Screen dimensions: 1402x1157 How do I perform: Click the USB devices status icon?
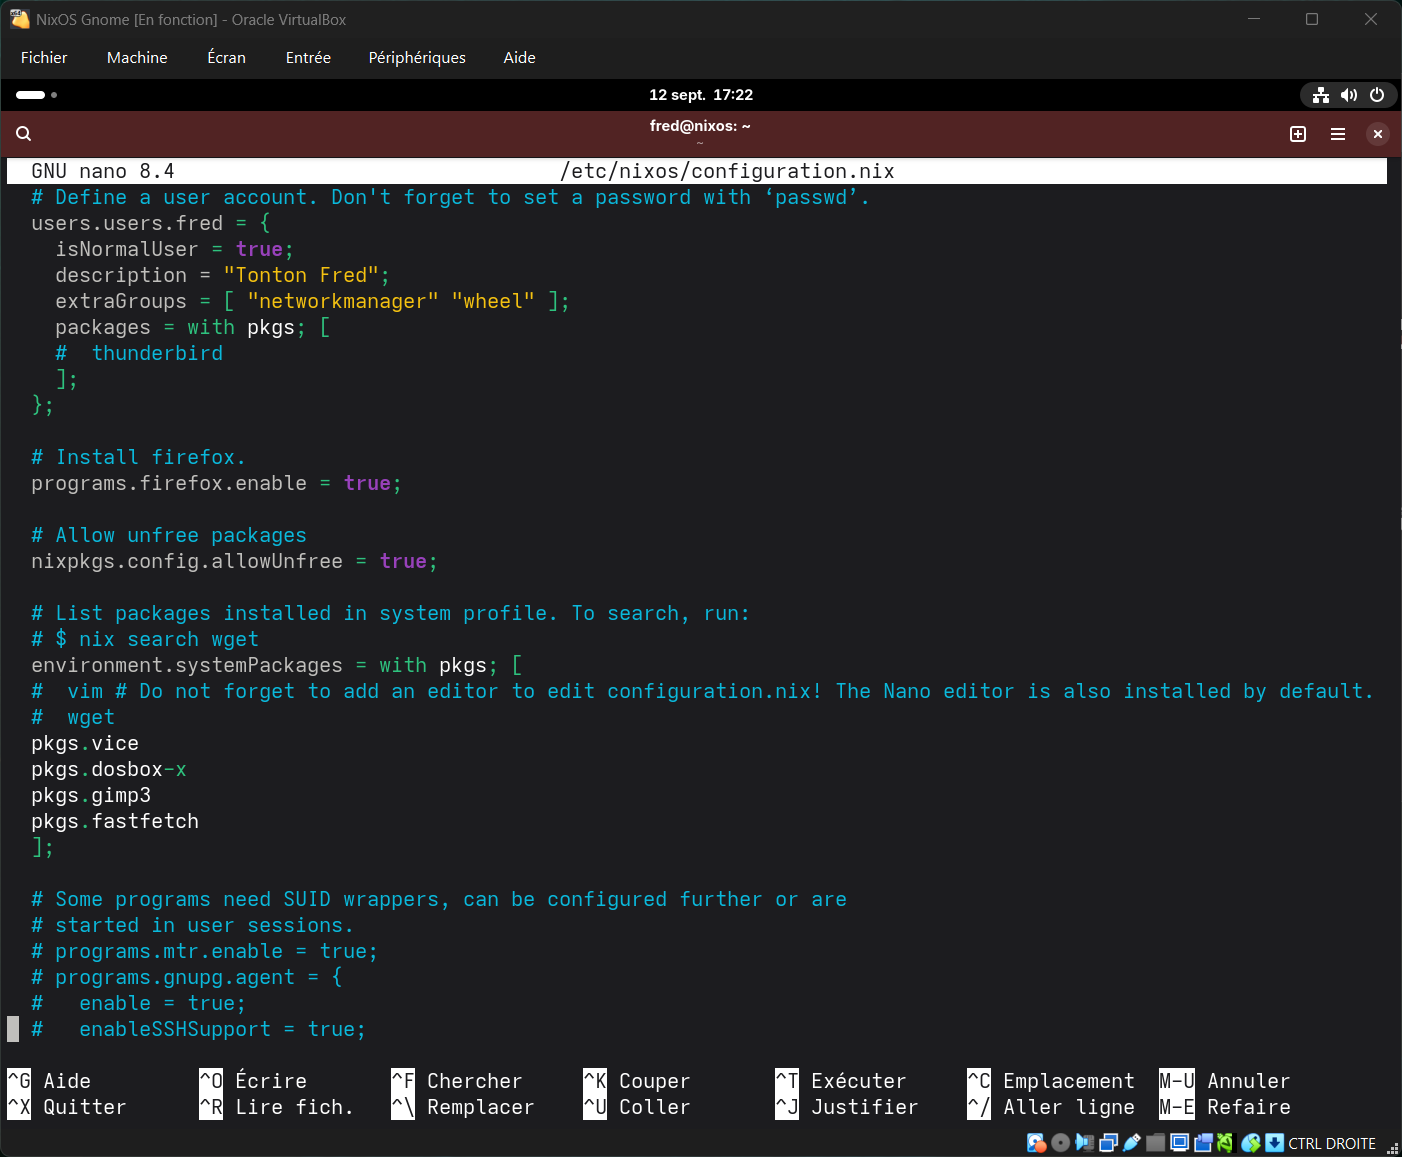click(x=1132, y=1143)
